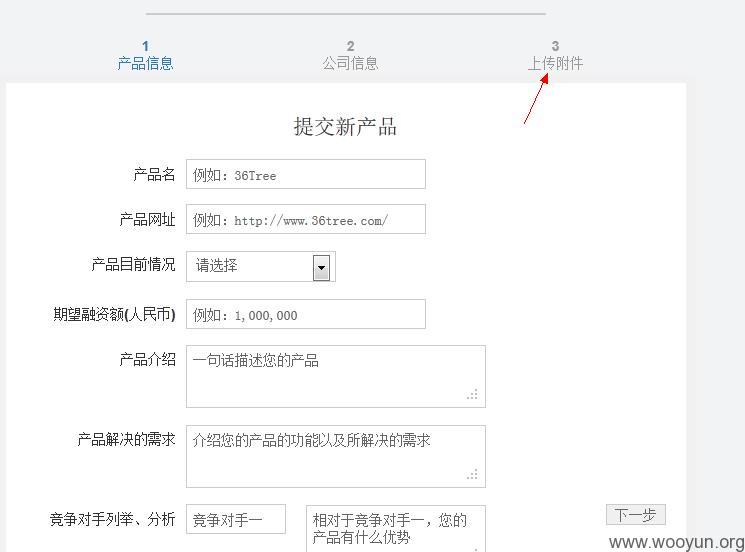Open step 1 产品信息 tab
The image size is (745, 552).
[145, 56]
